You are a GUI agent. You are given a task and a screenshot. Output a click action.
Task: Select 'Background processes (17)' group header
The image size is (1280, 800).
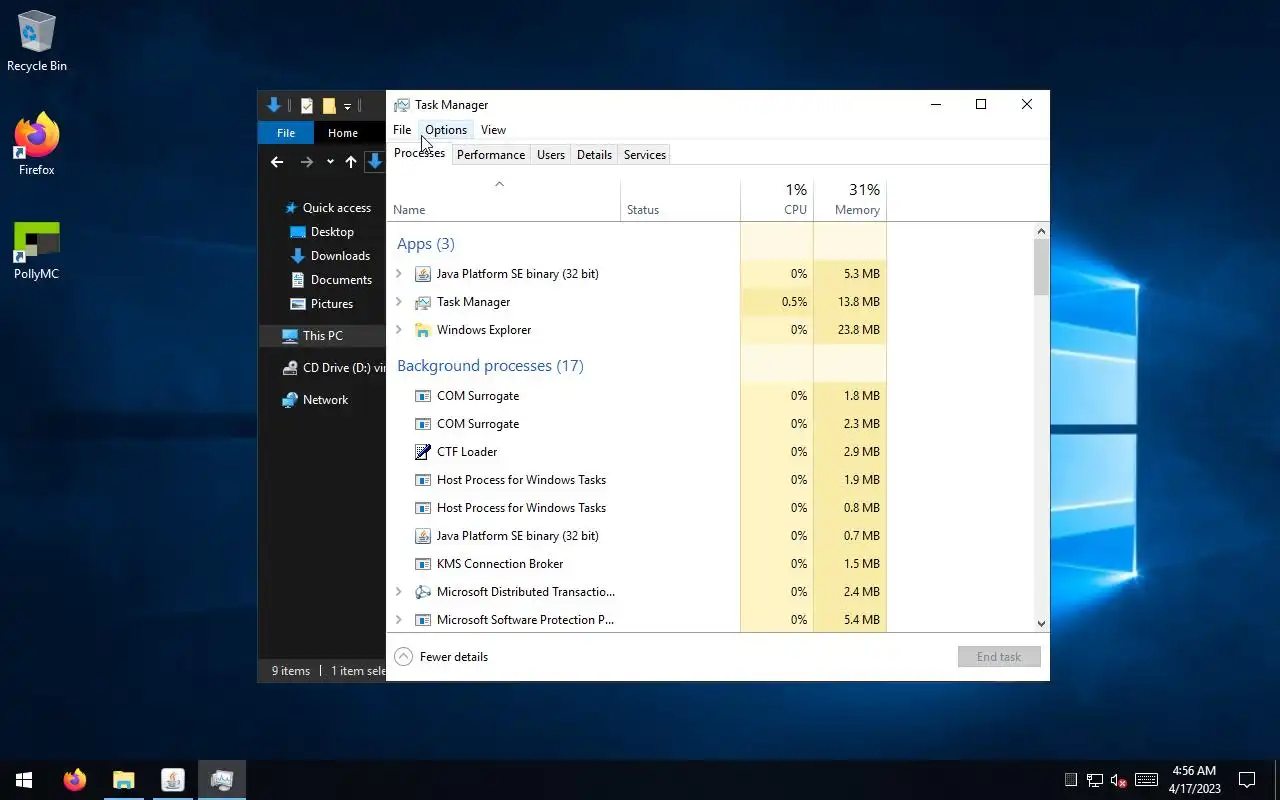tap(490, 366)
